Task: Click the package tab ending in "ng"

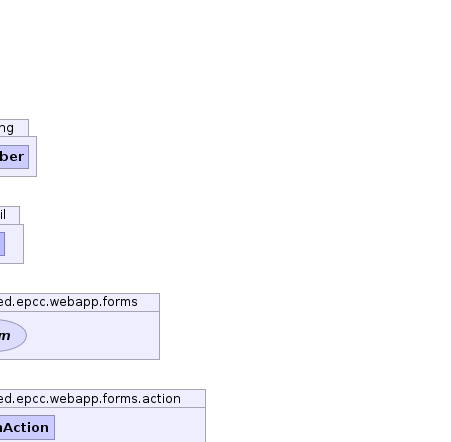Action: (x=14, y=128)
